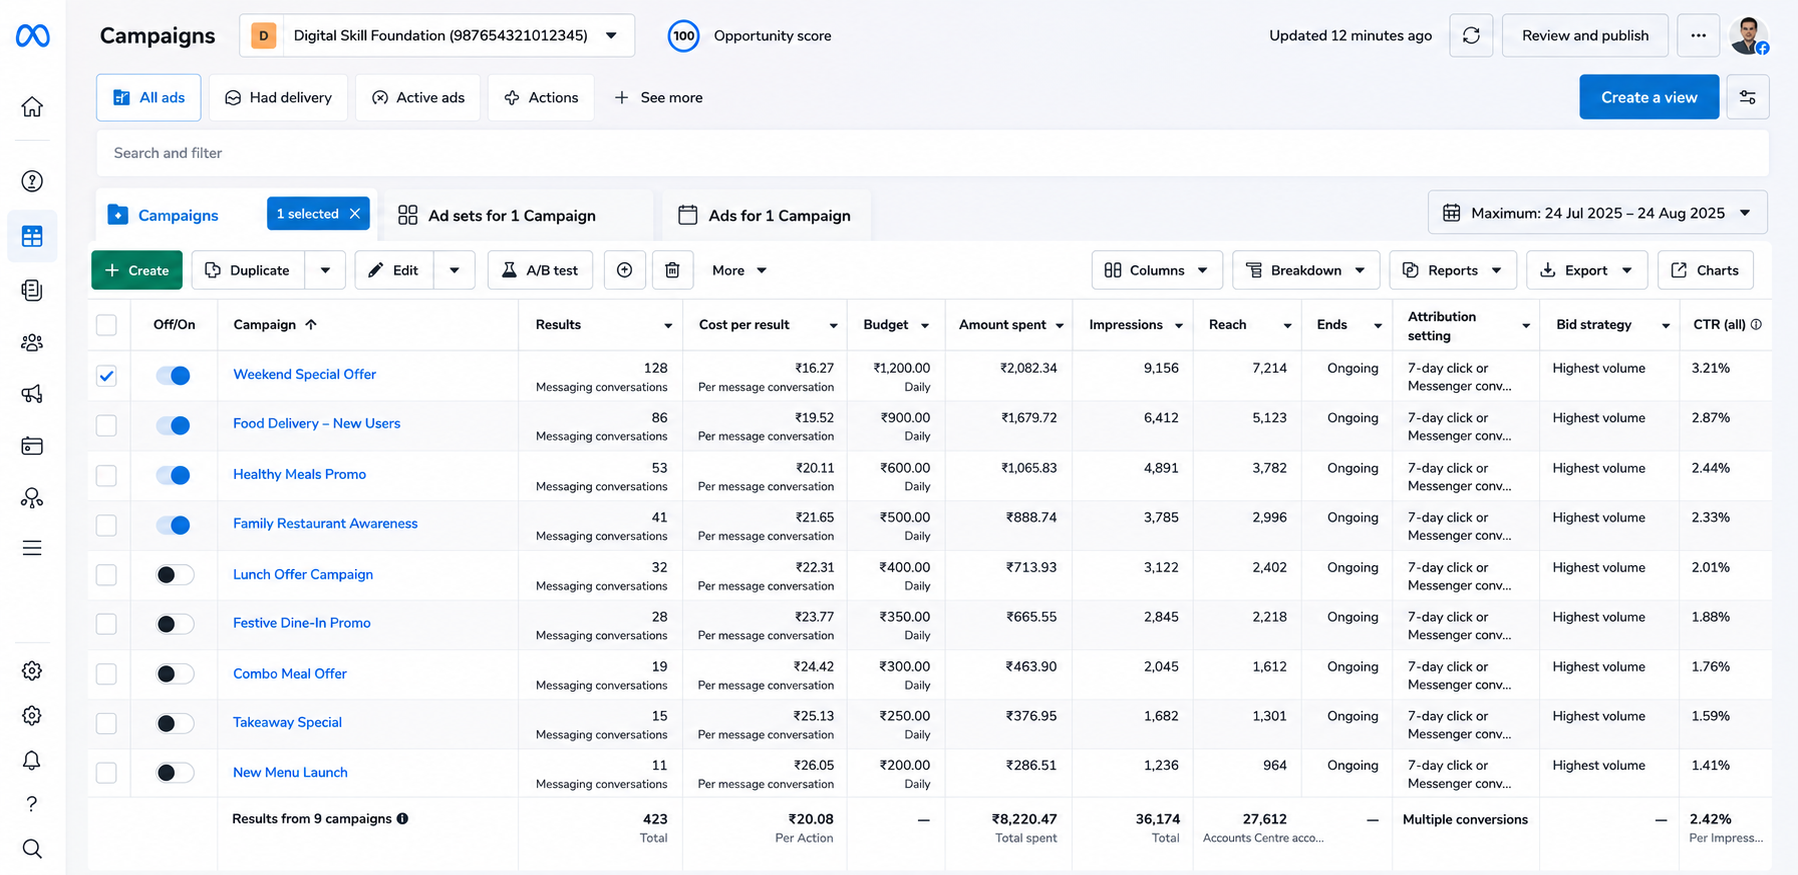Clear the 1 selected filter chip
Screen dimensions: 1798x875
pyautogui.click(x=355, y=214)
